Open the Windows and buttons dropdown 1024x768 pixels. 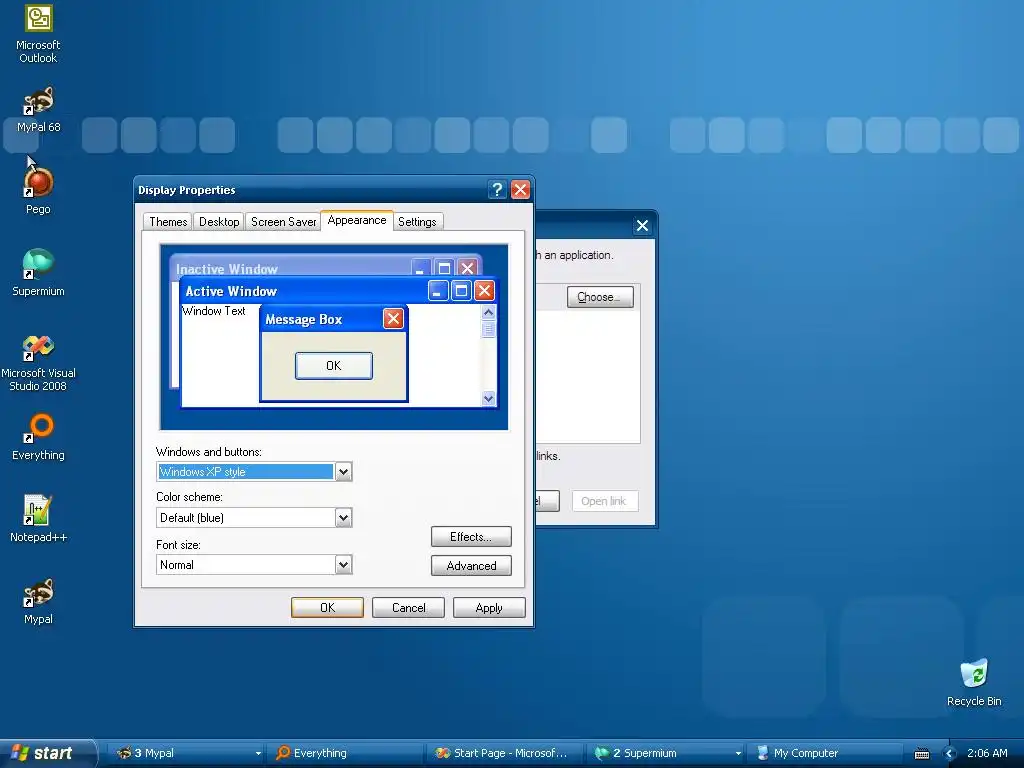[x=343, y=472]
